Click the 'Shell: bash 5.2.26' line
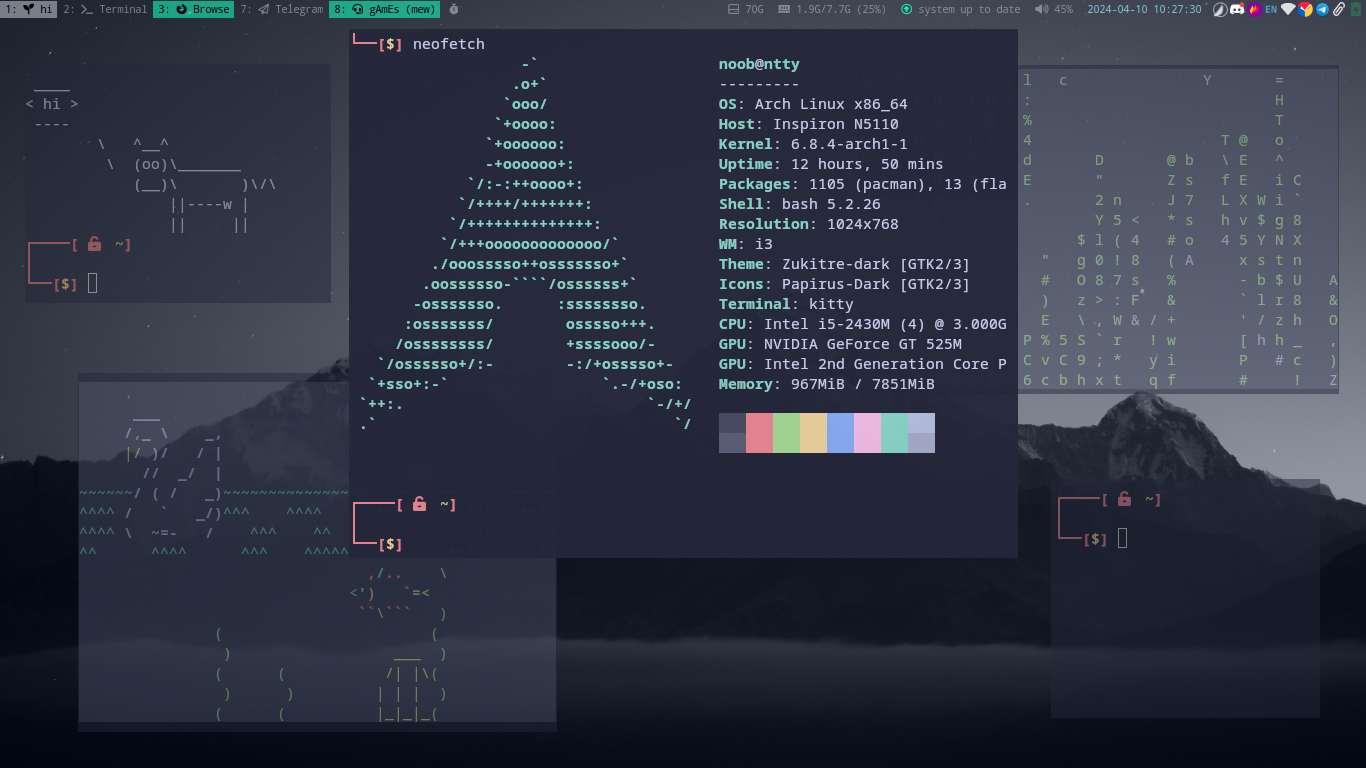 click(799, 204)
